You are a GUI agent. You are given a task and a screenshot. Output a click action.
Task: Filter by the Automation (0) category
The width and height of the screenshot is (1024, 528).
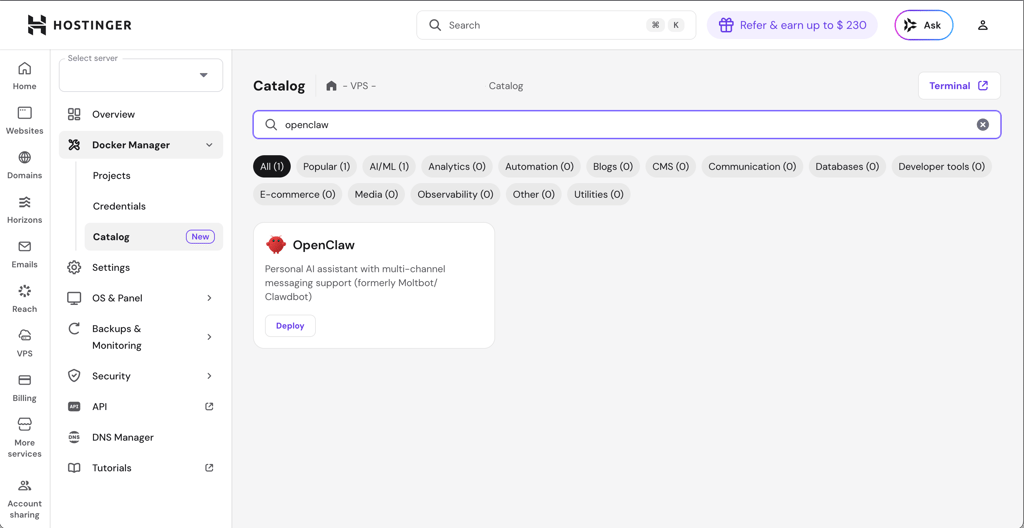coord(539,167)
